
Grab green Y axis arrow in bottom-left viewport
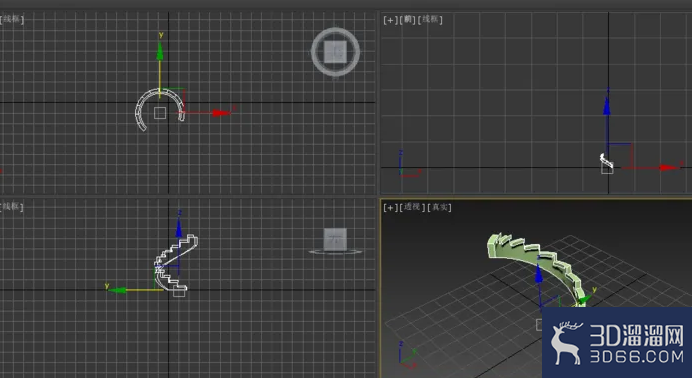pos(117,290)
